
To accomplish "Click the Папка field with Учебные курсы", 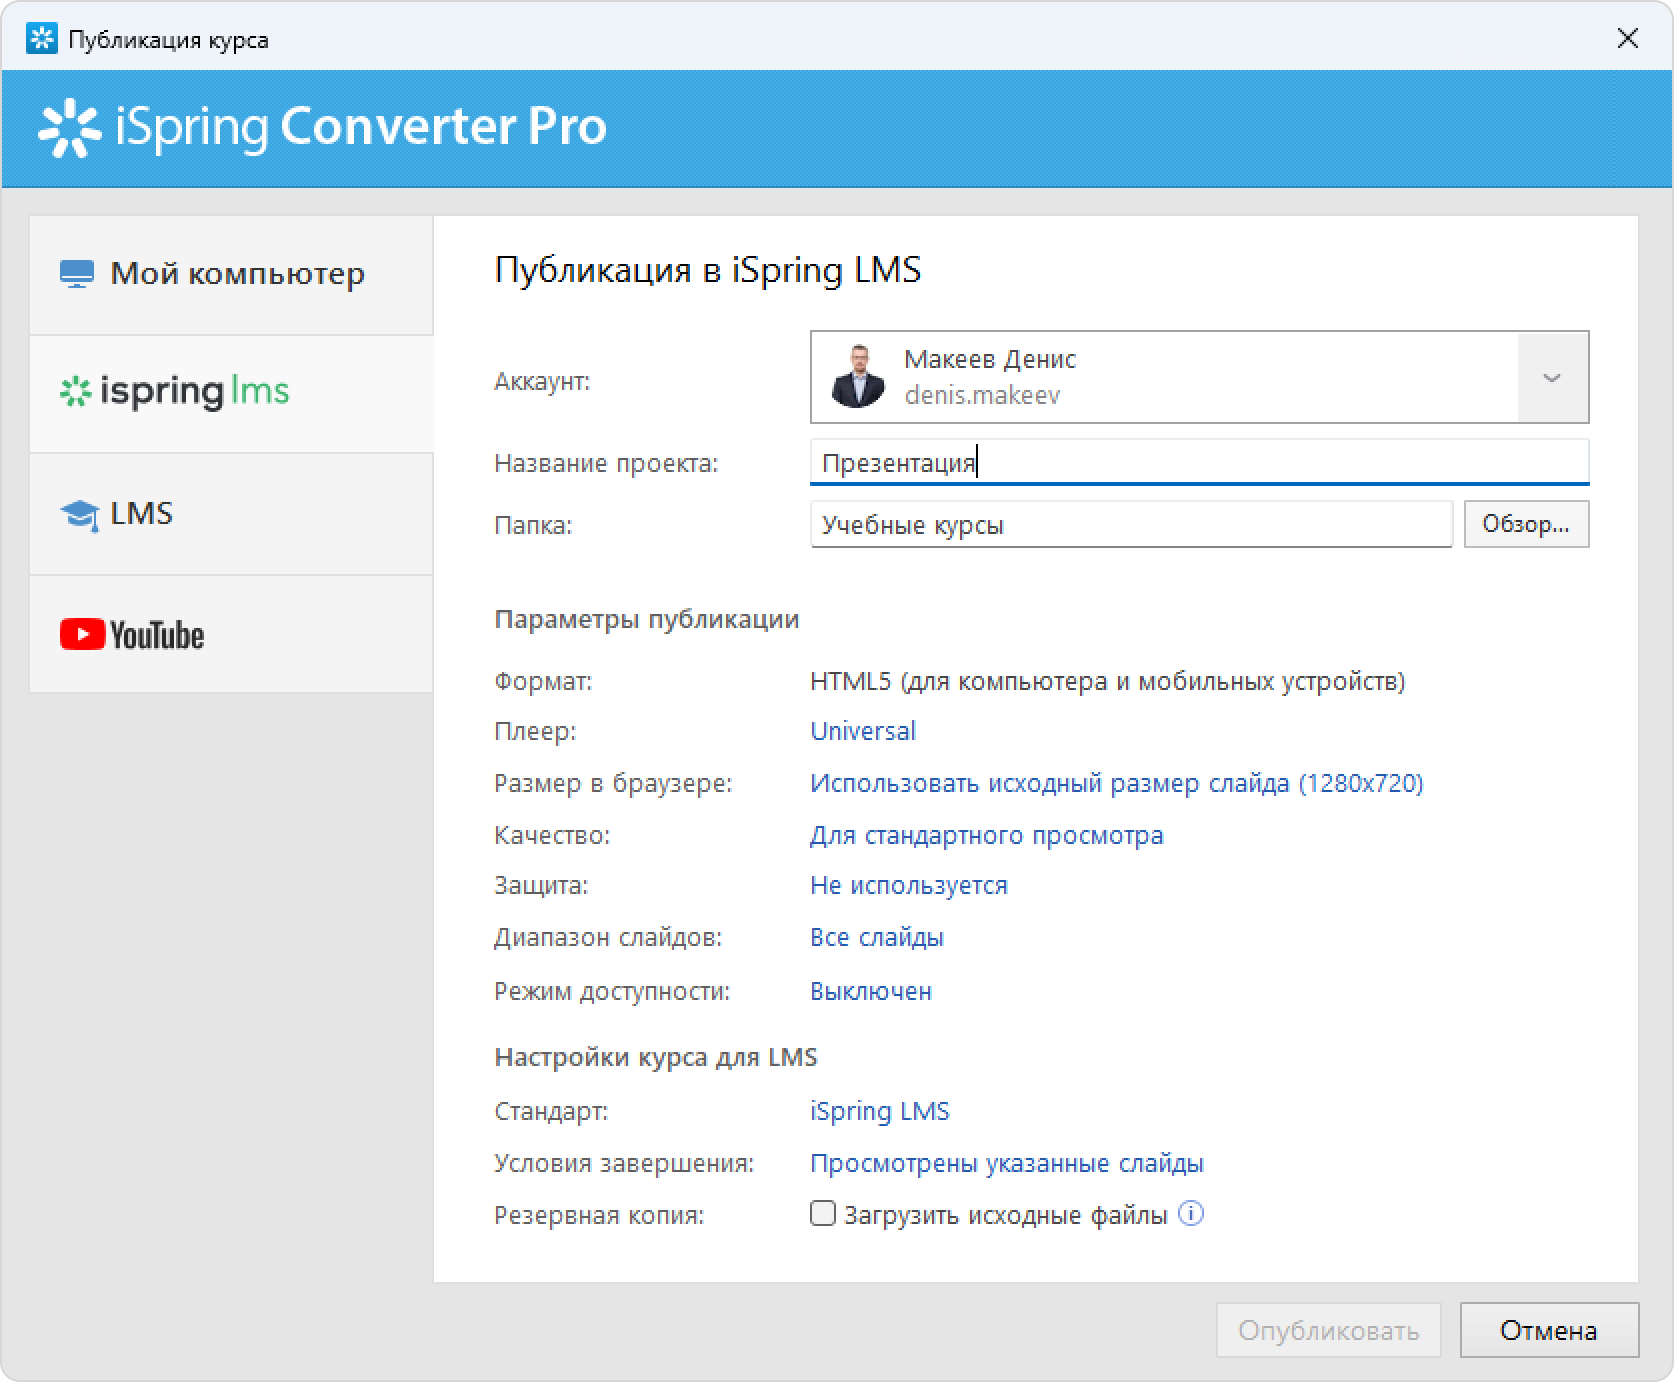I will (1131, 525).
